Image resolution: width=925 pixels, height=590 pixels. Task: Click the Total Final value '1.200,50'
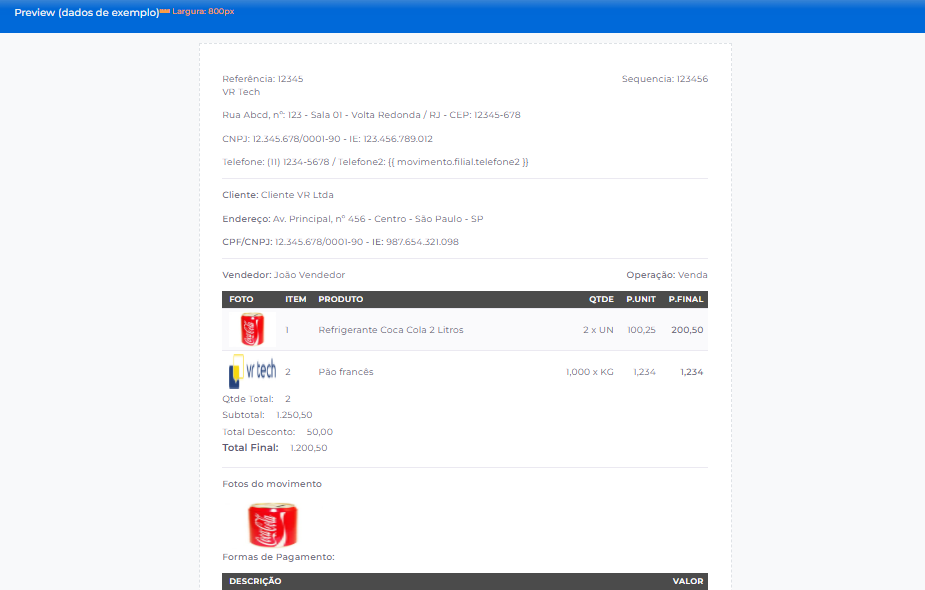309,448
